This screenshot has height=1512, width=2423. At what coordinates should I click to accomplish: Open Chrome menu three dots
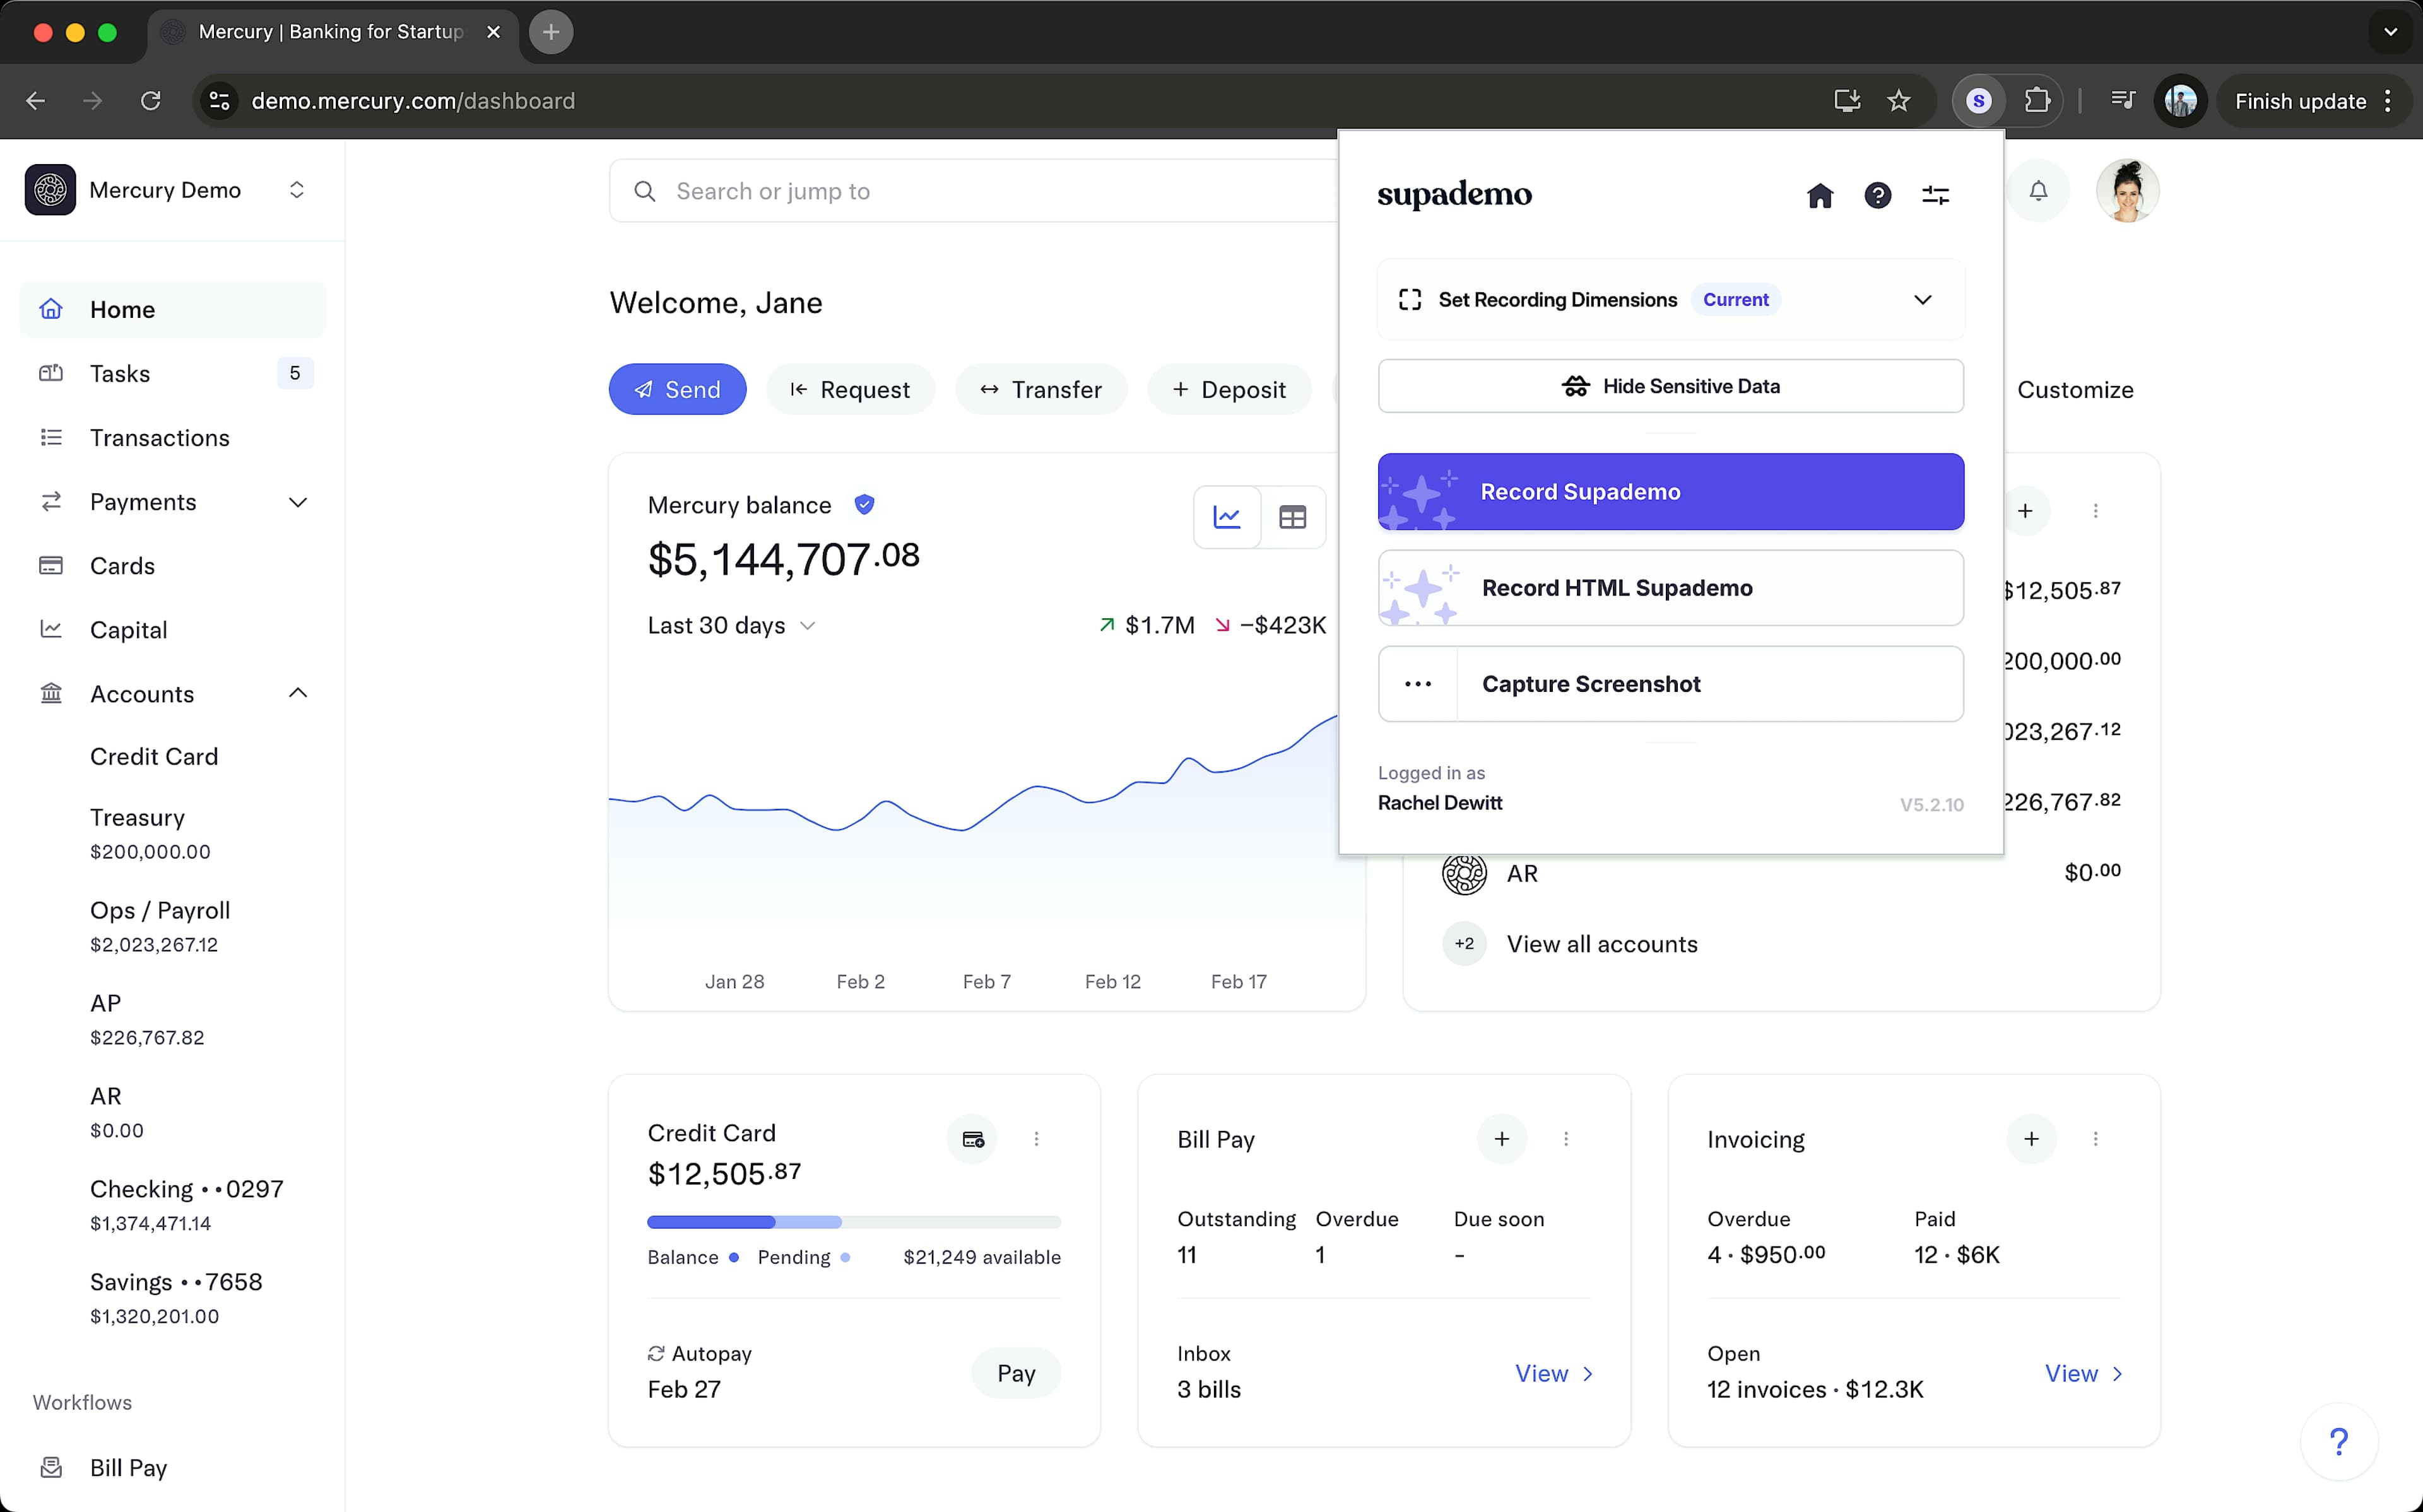pos(2388,101)
